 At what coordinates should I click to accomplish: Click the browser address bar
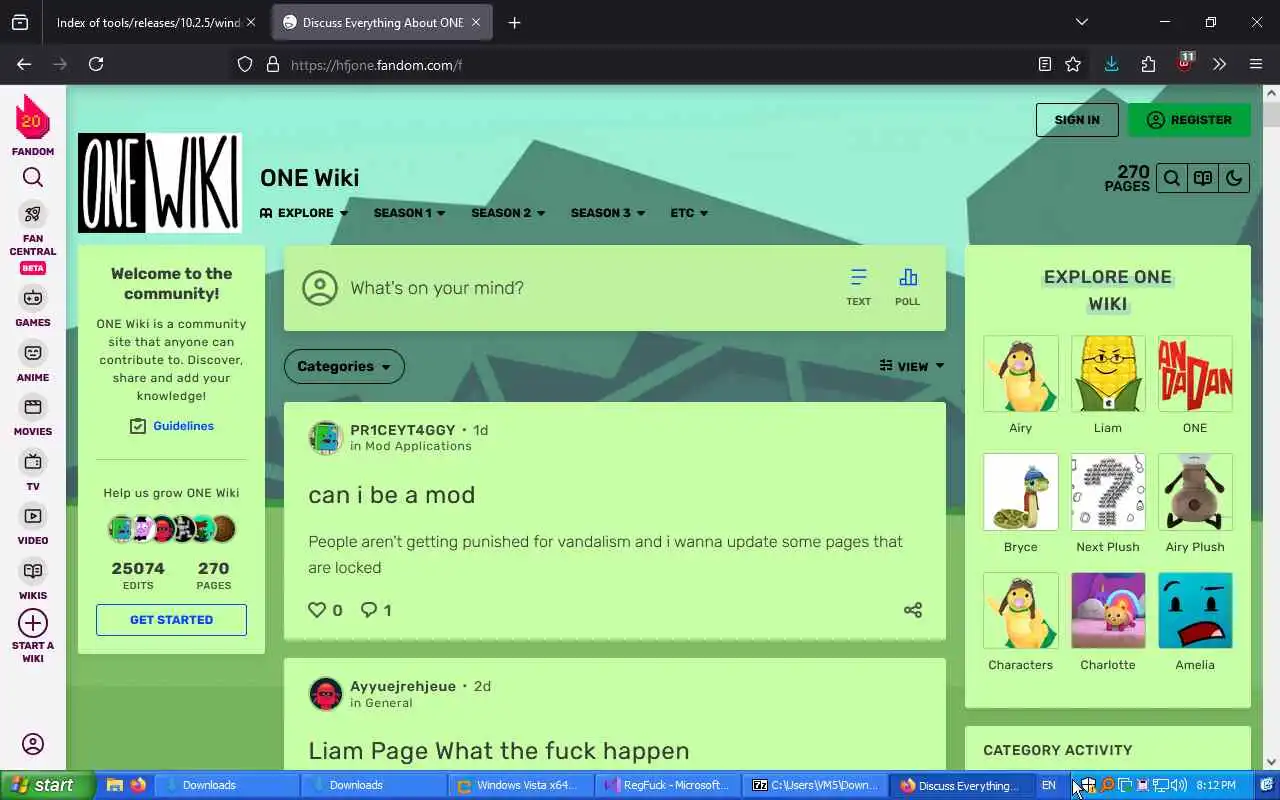[x=640, y=64]
